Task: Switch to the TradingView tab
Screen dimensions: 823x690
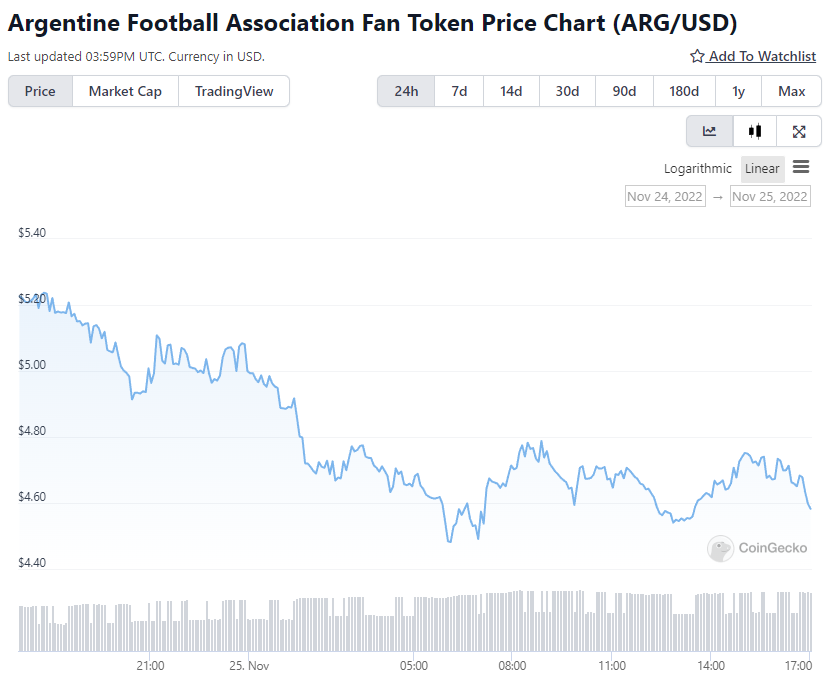Action: (234, 91)
